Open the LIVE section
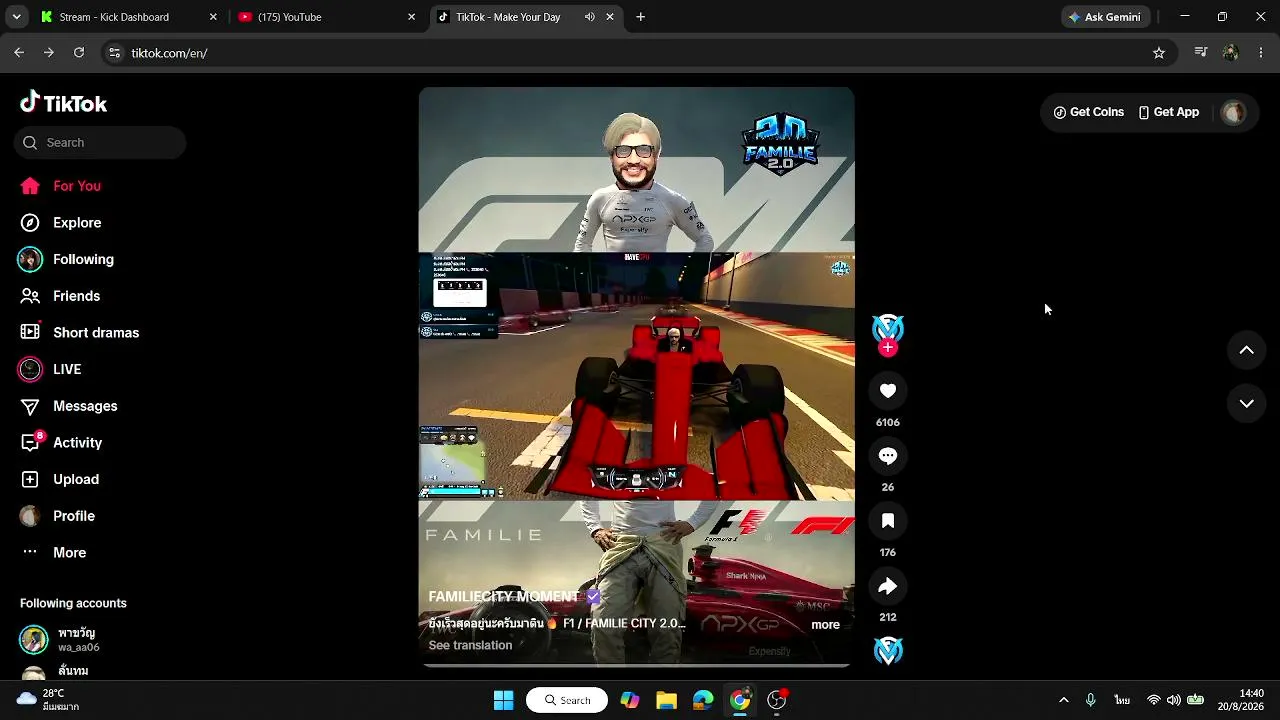The height and width of the screenshot is (720, 1280). 50,369
